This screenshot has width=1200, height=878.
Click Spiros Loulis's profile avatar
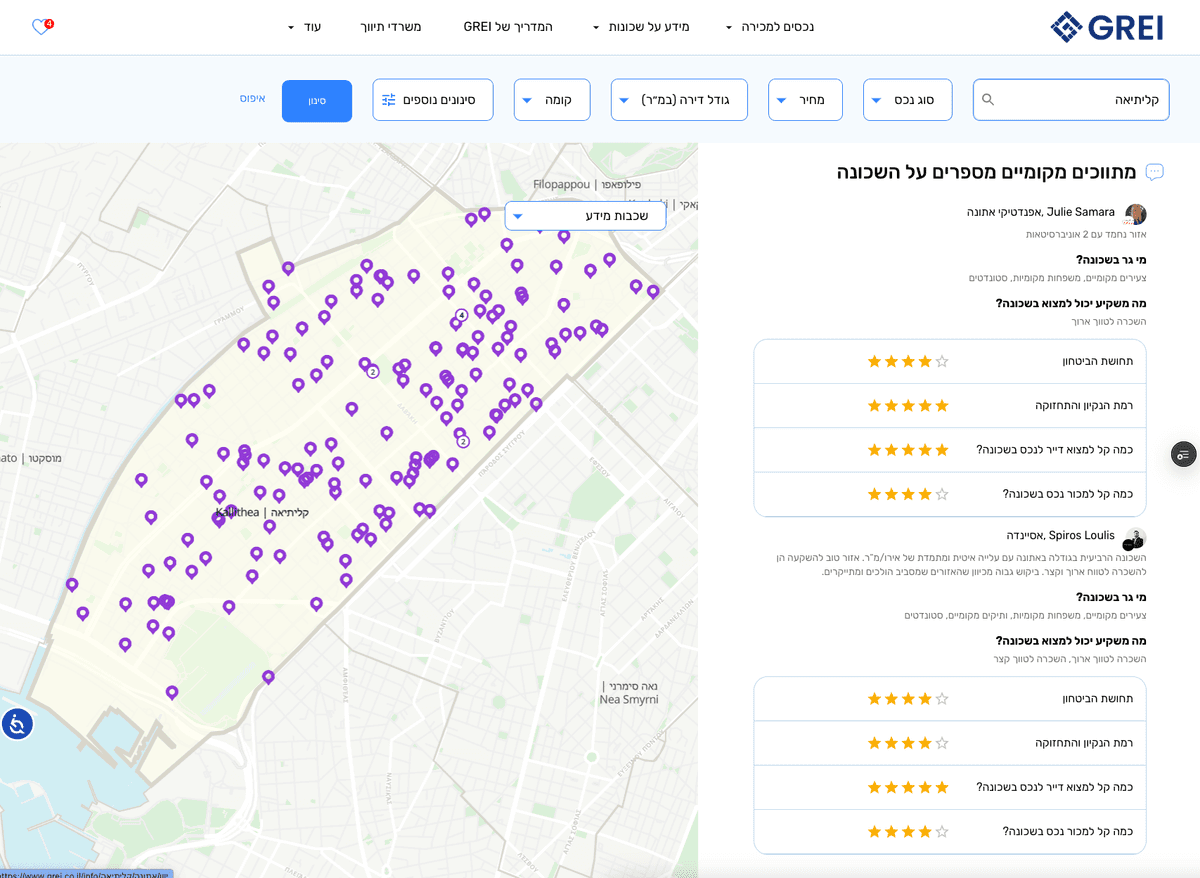click(x=1135, y=538)
